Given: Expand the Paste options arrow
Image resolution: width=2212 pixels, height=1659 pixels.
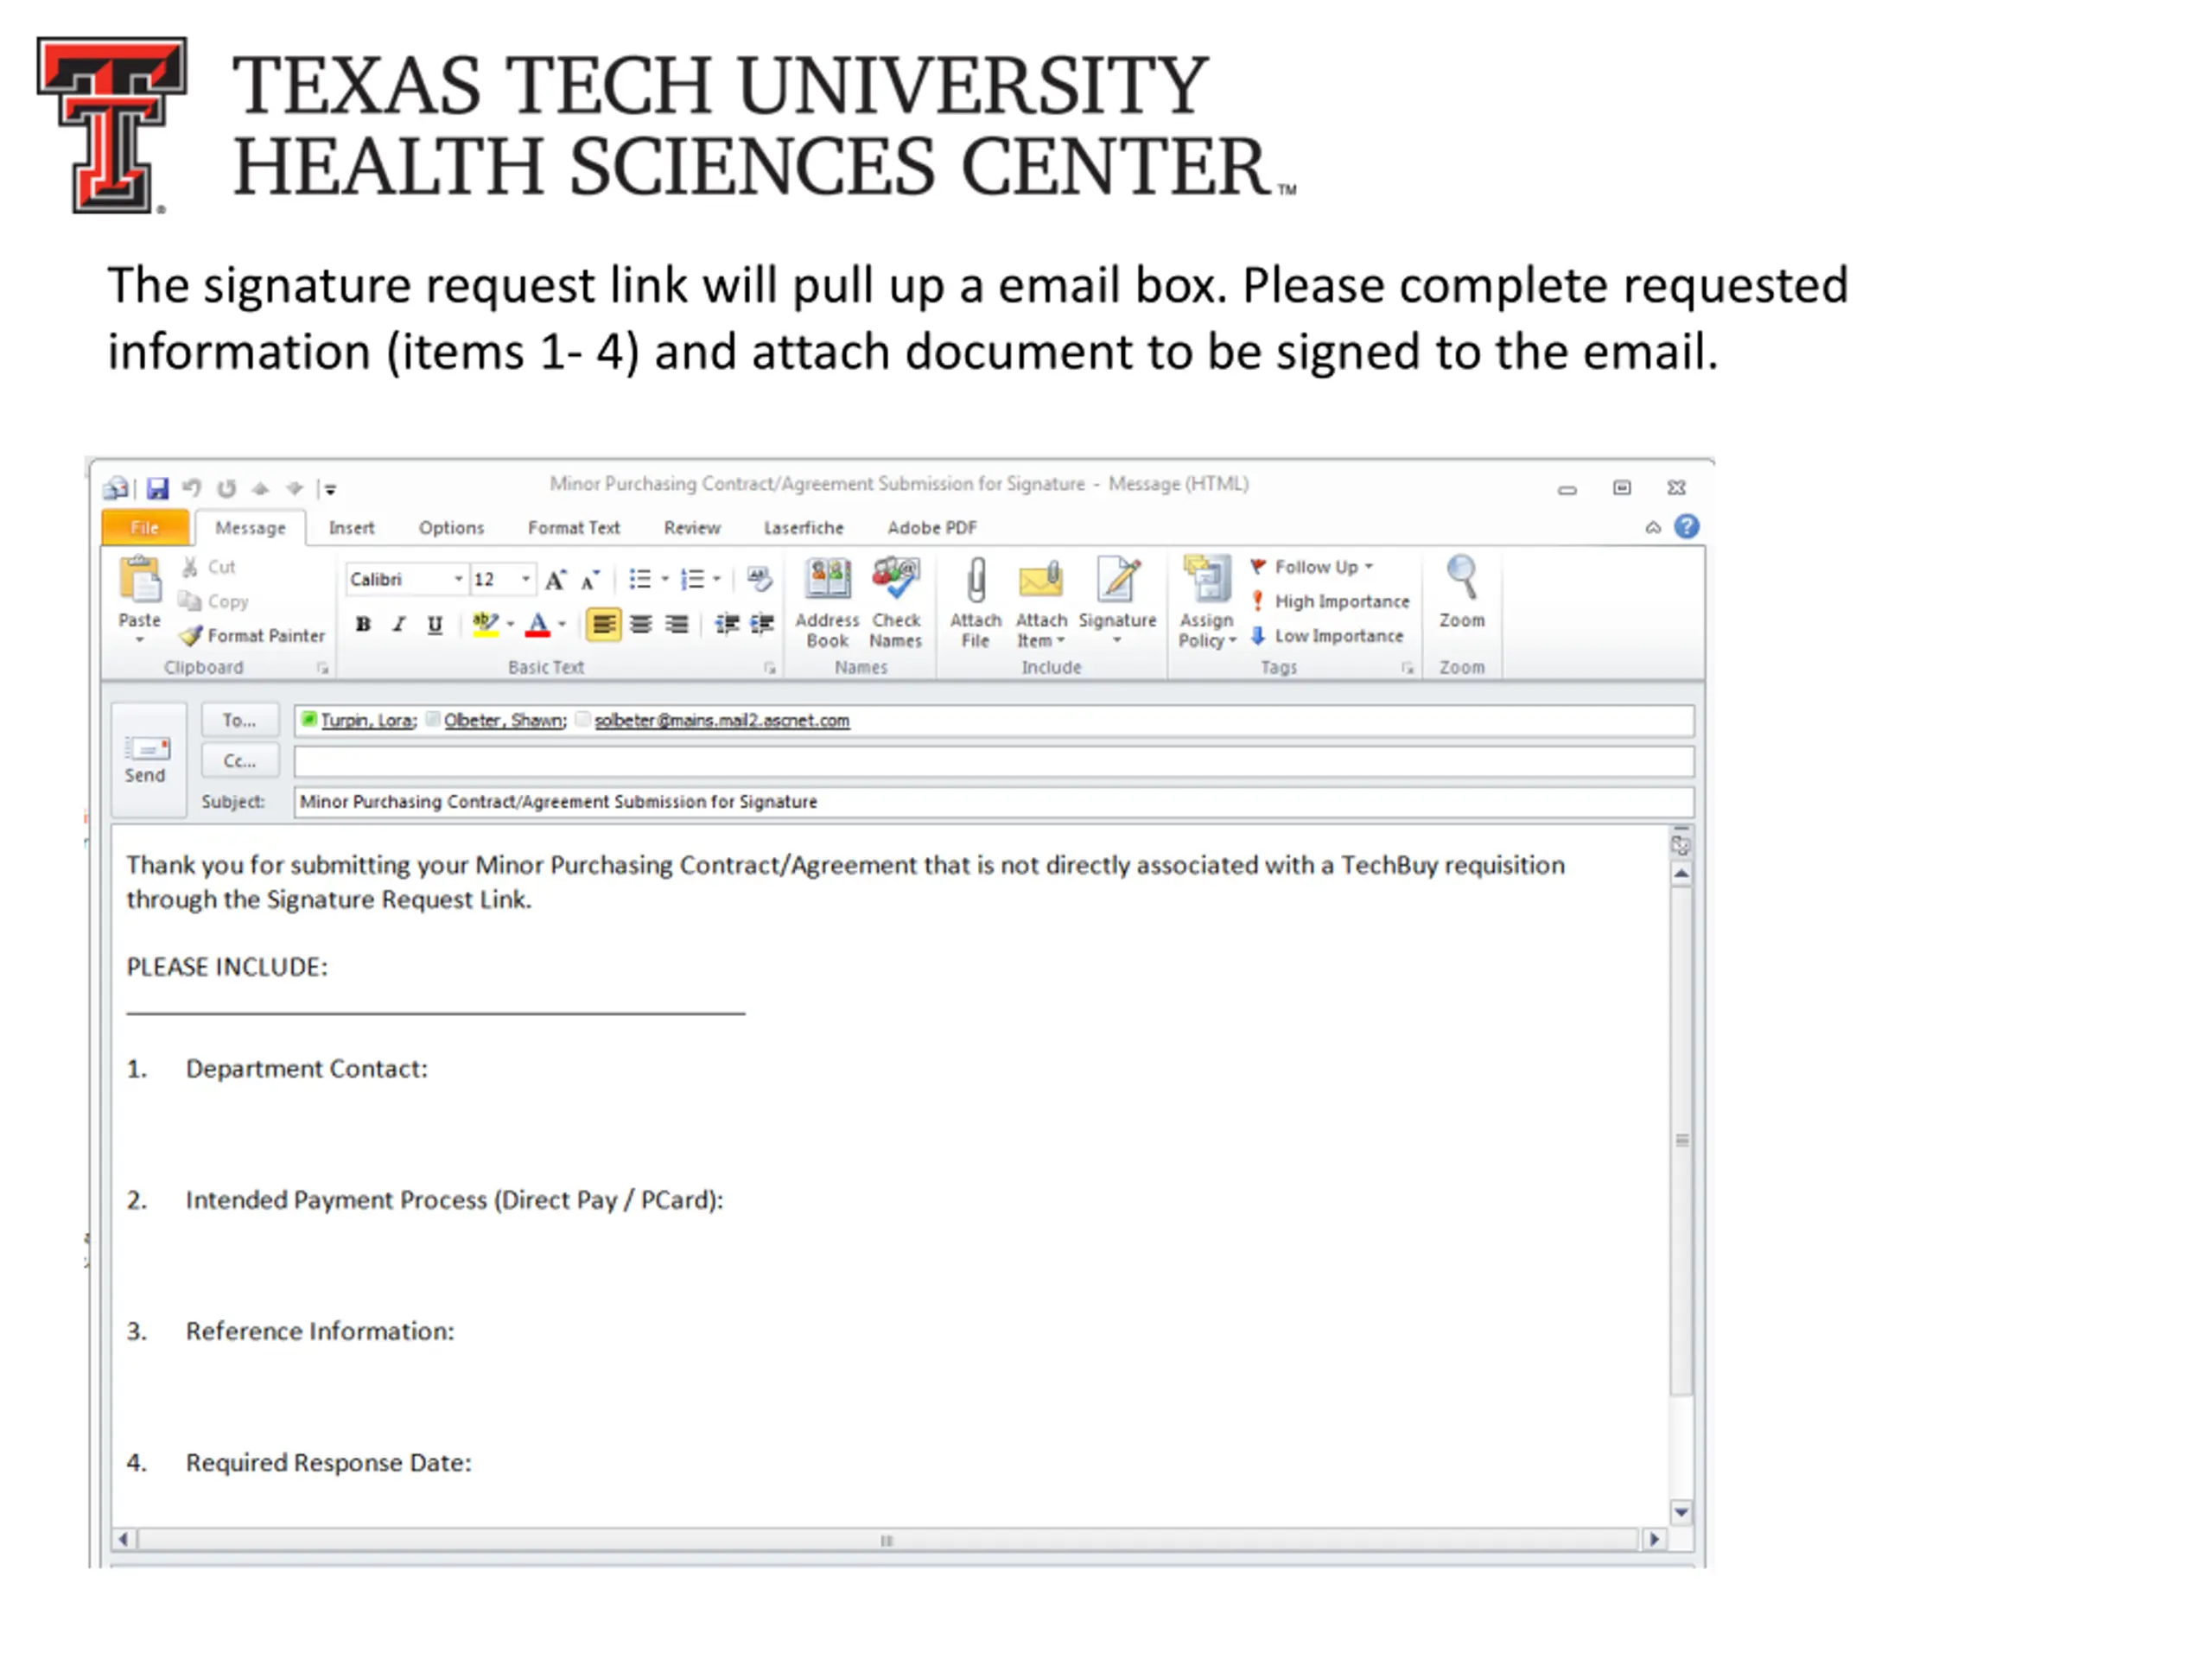Looking at the screenshot, I should [x=140, y=639].
